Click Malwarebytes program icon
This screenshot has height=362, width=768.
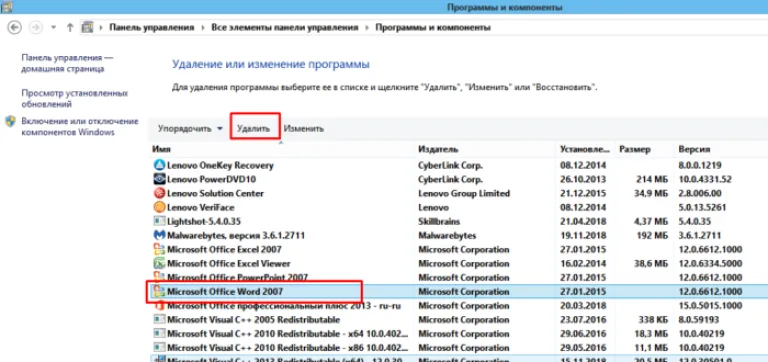tap(159, 235)
